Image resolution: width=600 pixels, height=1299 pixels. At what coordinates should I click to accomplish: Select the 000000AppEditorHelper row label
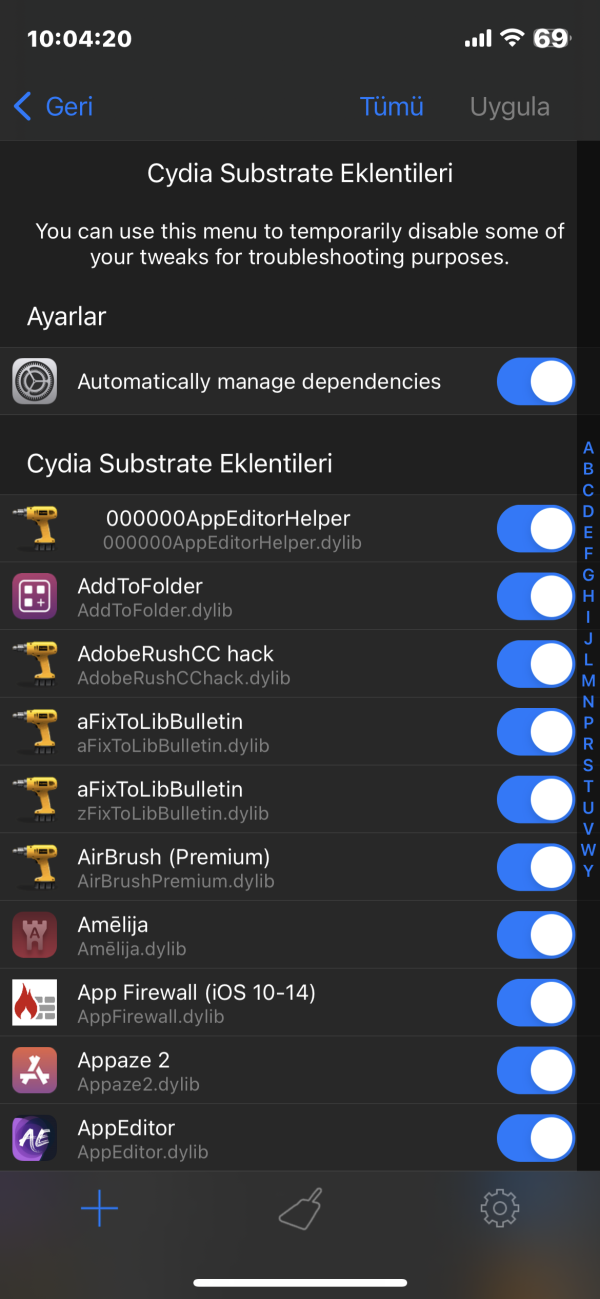point(228,519)
